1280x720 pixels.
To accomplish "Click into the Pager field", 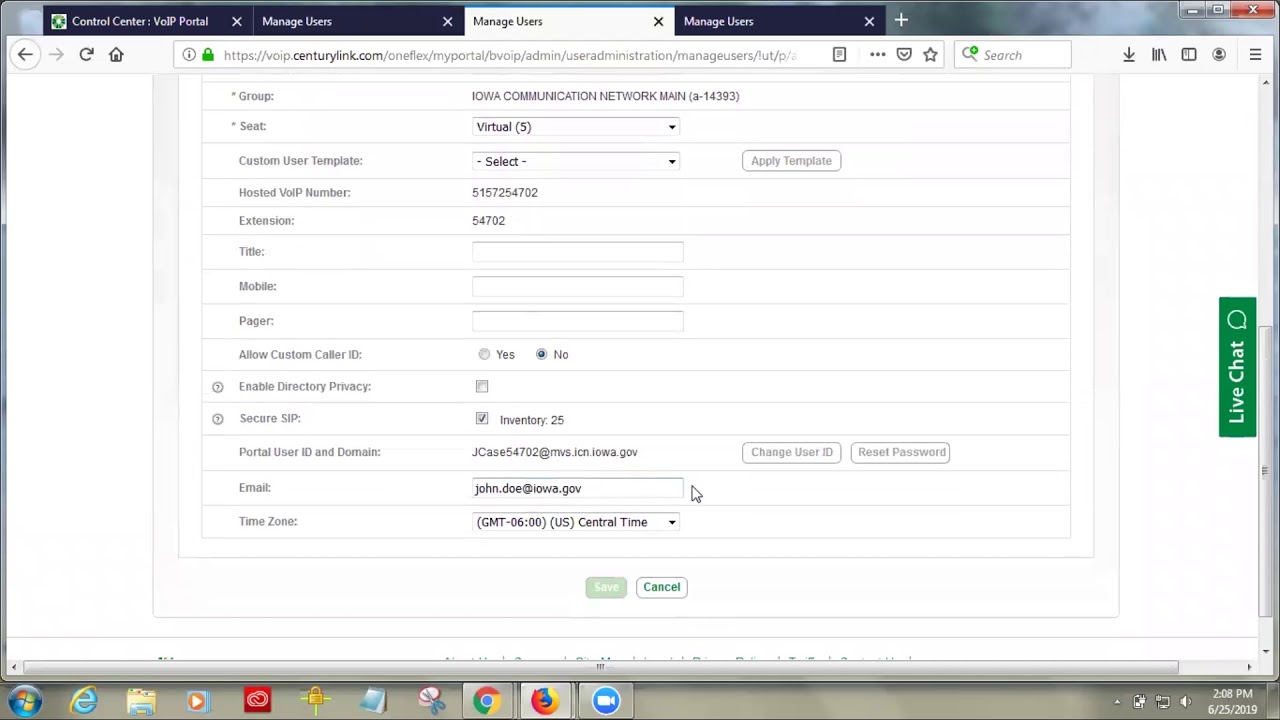I will point(578,321).
